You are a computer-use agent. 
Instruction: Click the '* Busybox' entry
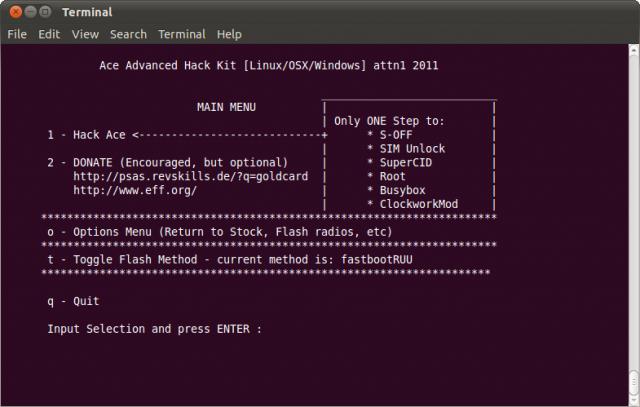click(x=396, y=190)
